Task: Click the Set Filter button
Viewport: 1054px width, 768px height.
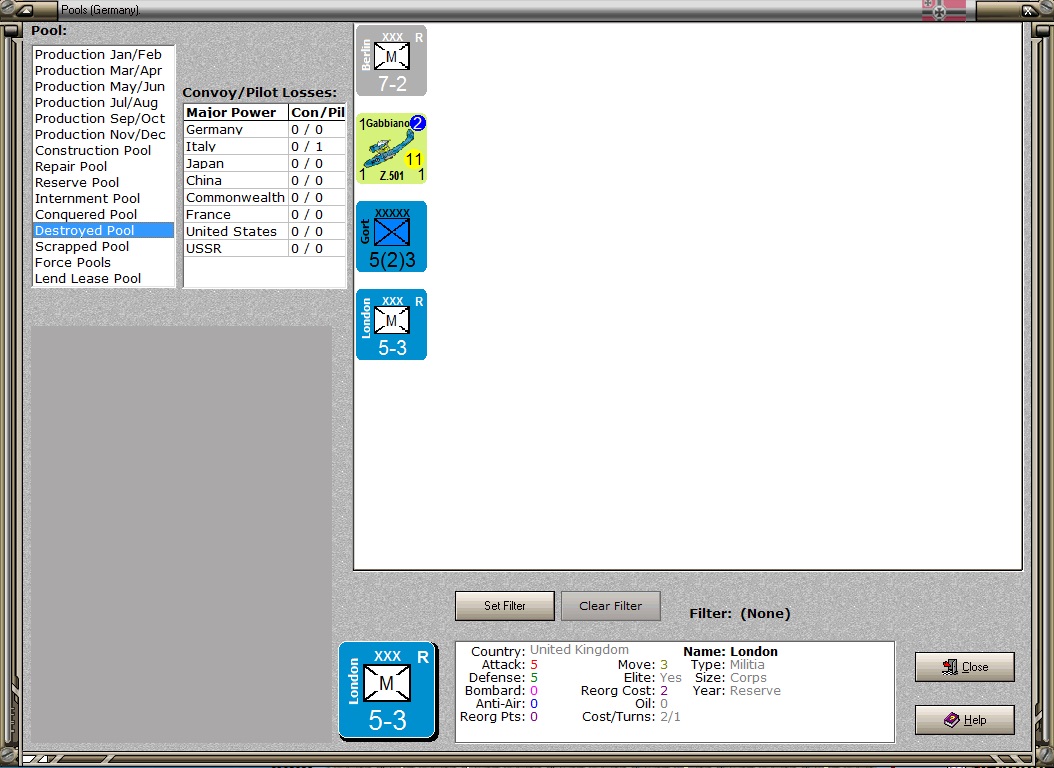Action: click(x=505, y=606)
